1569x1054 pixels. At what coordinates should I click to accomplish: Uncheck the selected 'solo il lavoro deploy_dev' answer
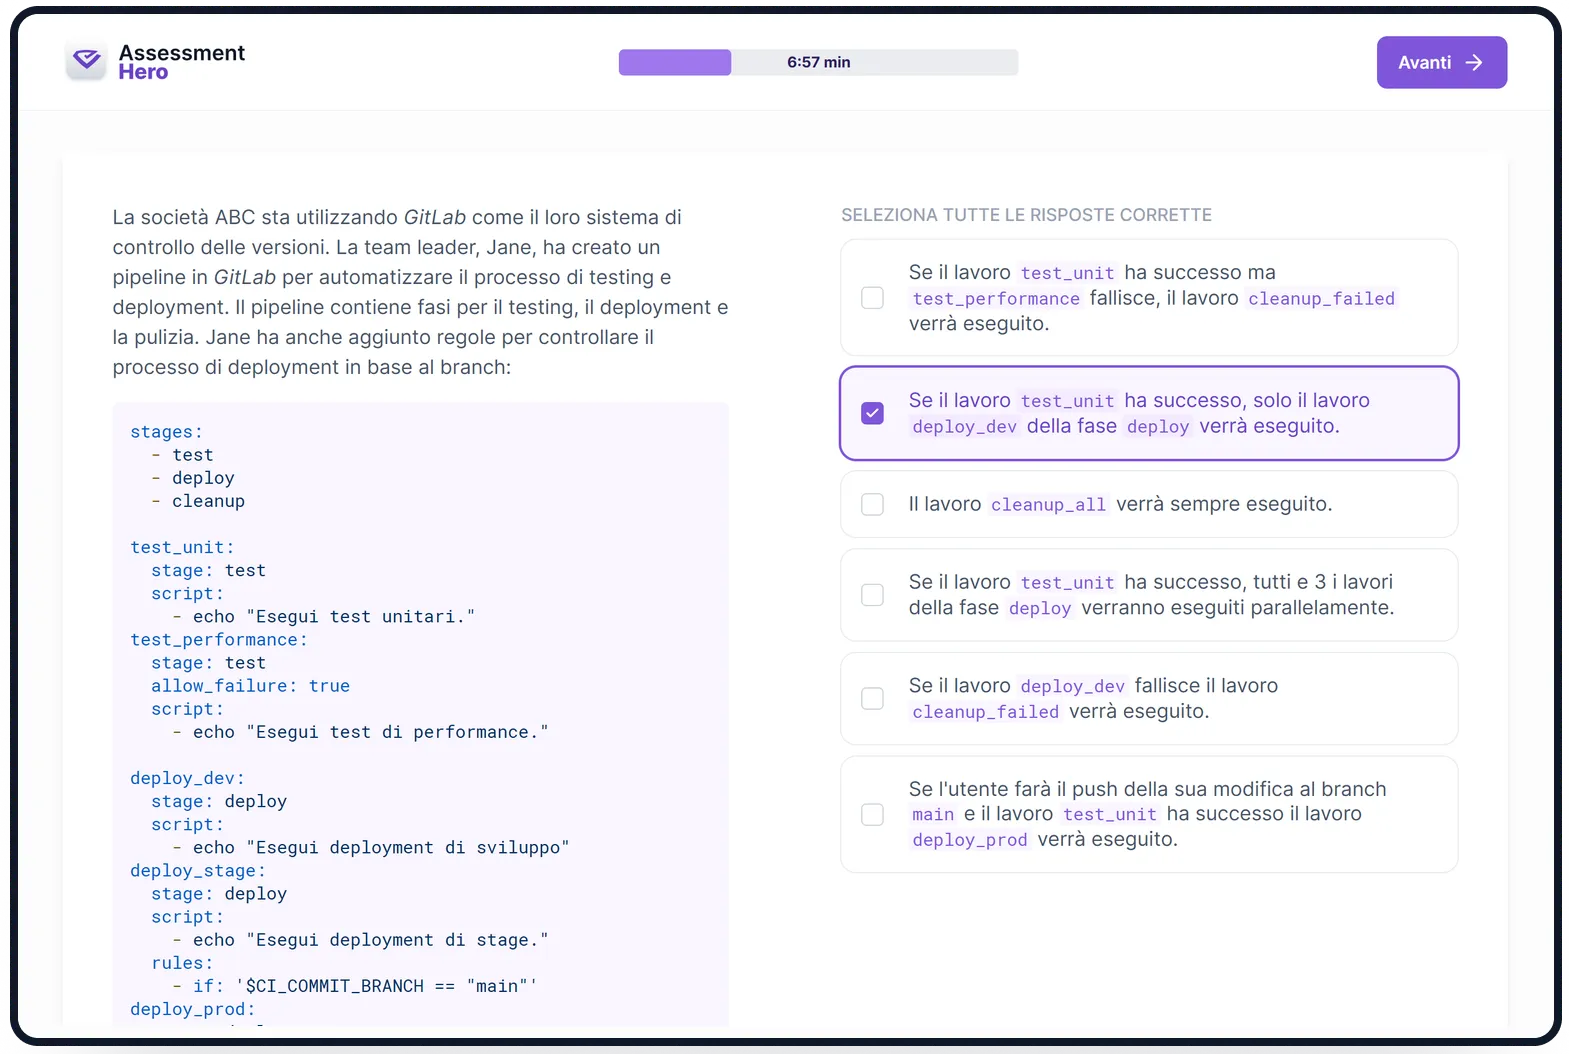pyautogui.click(x=872, y=413)
